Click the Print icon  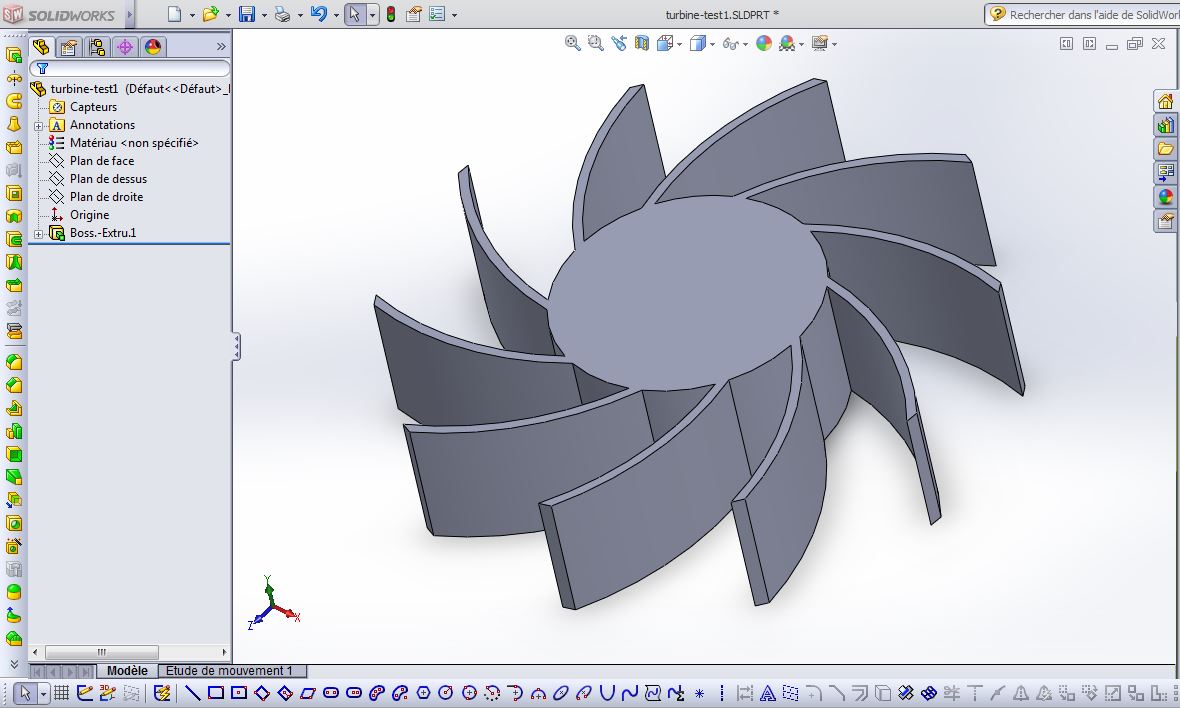click(282, 14)
